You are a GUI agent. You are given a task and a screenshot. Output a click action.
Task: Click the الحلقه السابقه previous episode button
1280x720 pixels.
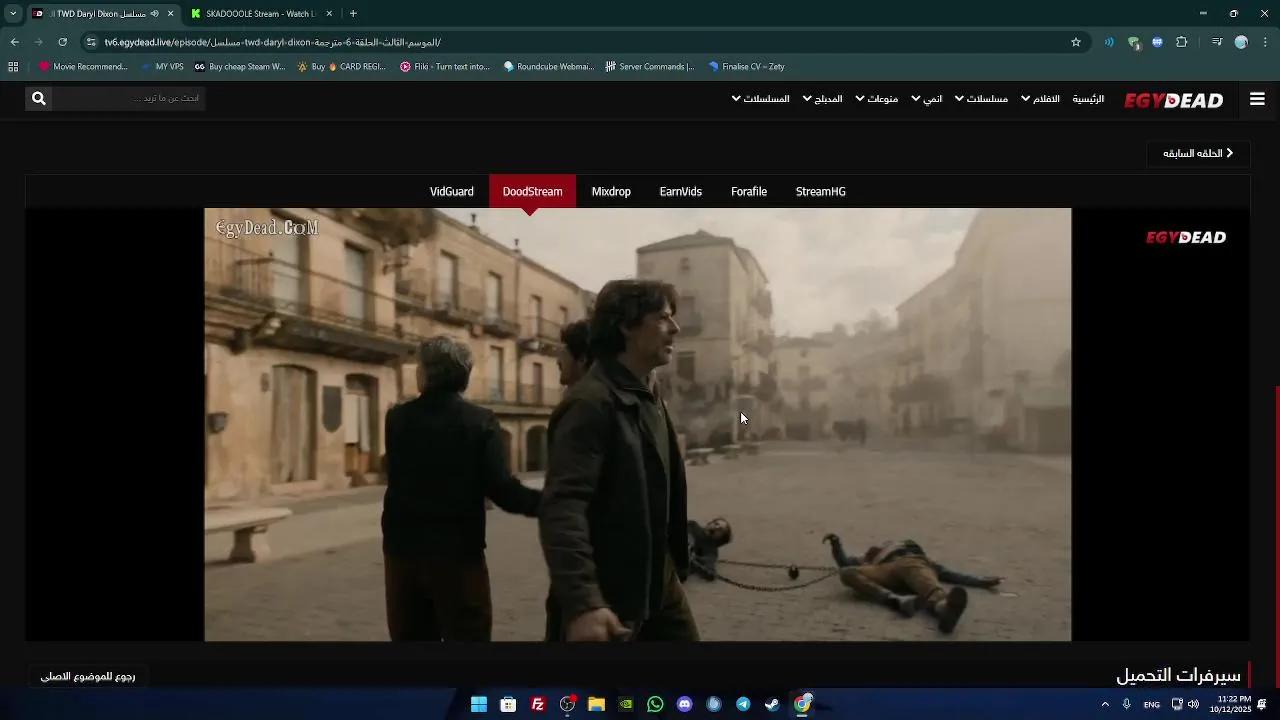(x=1198, y=153)
